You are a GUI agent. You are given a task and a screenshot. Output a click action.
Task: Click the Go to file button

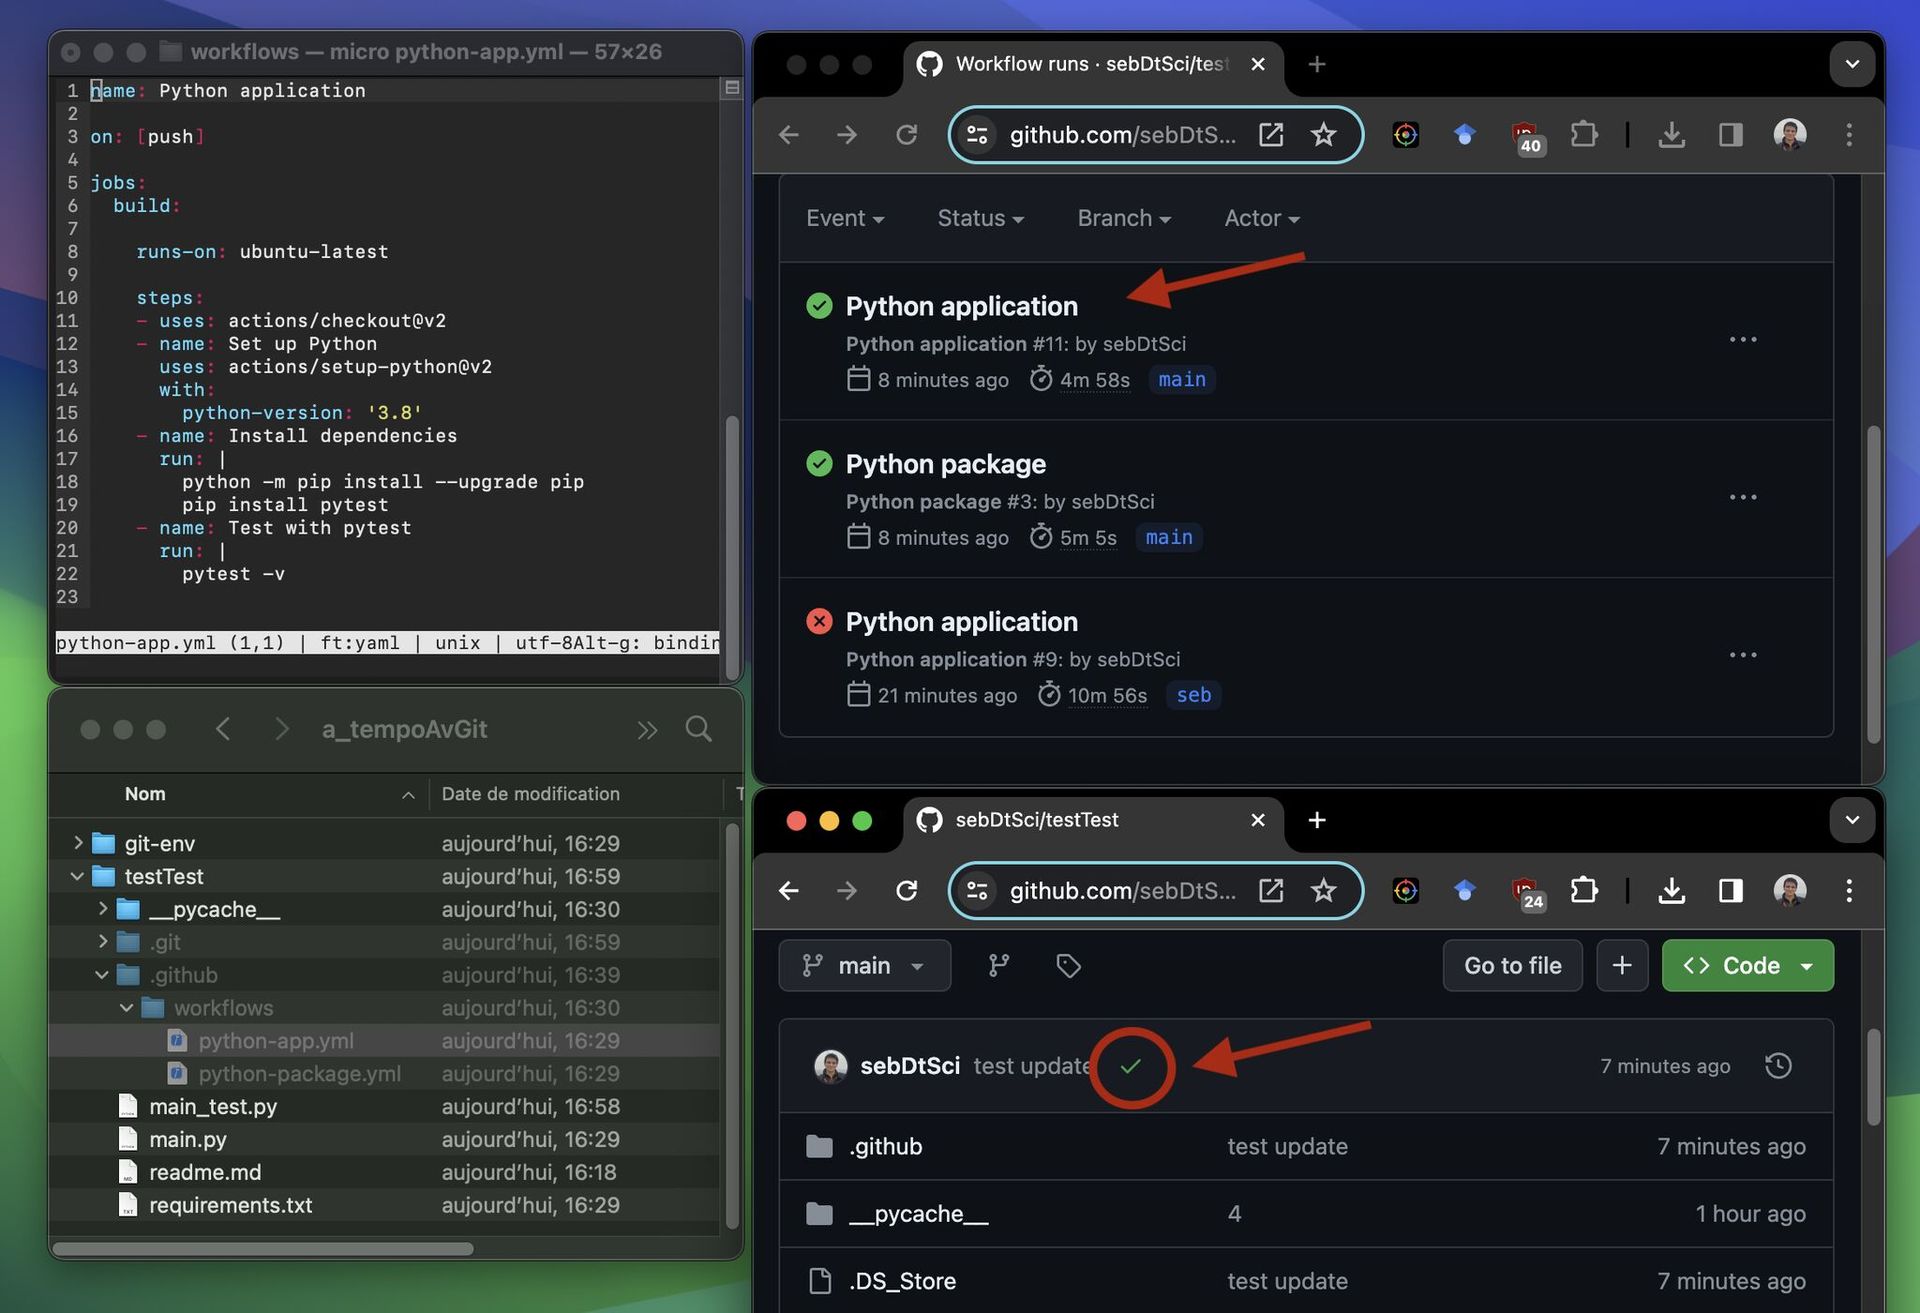(x=1511, y=965)
